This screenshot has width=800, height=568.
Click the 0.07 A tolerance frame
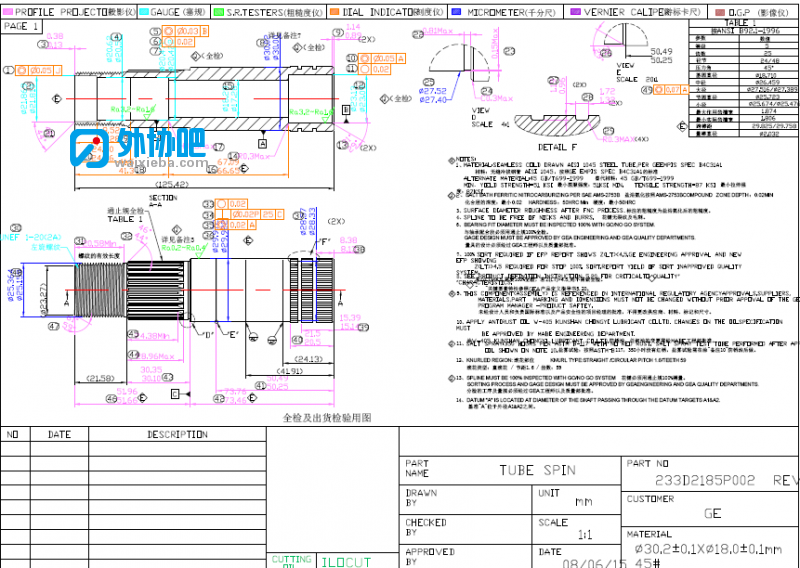(672, 90)
